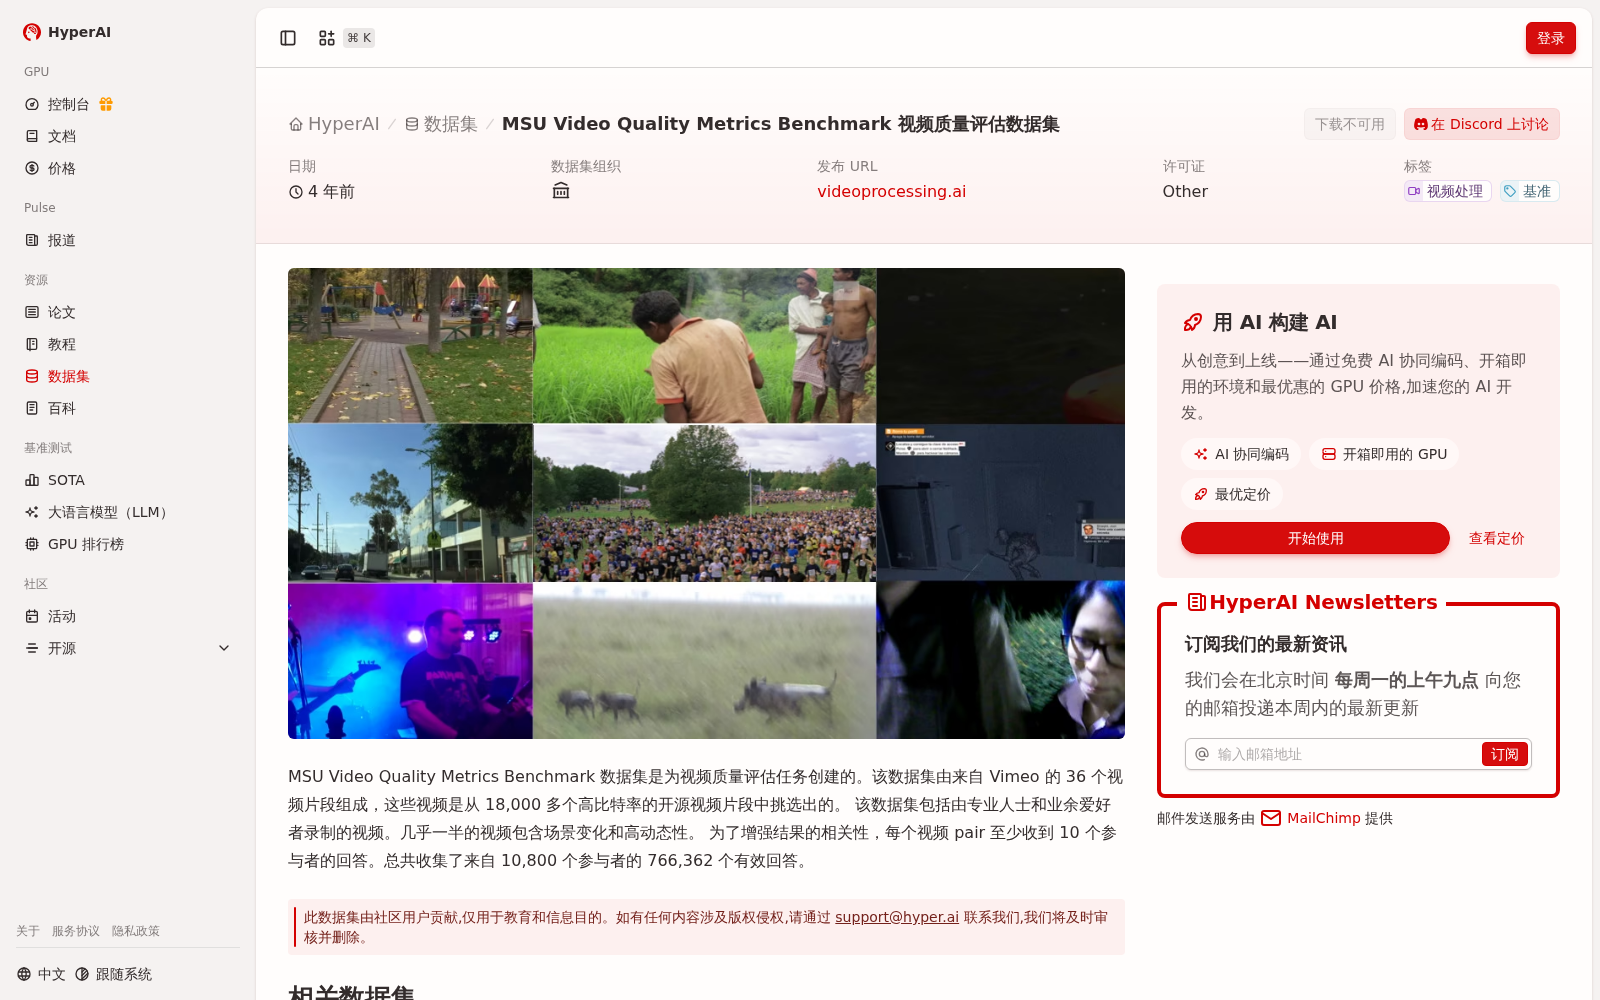The image size is (1600, 1000).
Task: Click the rocket icon beside 用 AI 构建 AI
Action: pyautogui.click(x=1192, y=322)
